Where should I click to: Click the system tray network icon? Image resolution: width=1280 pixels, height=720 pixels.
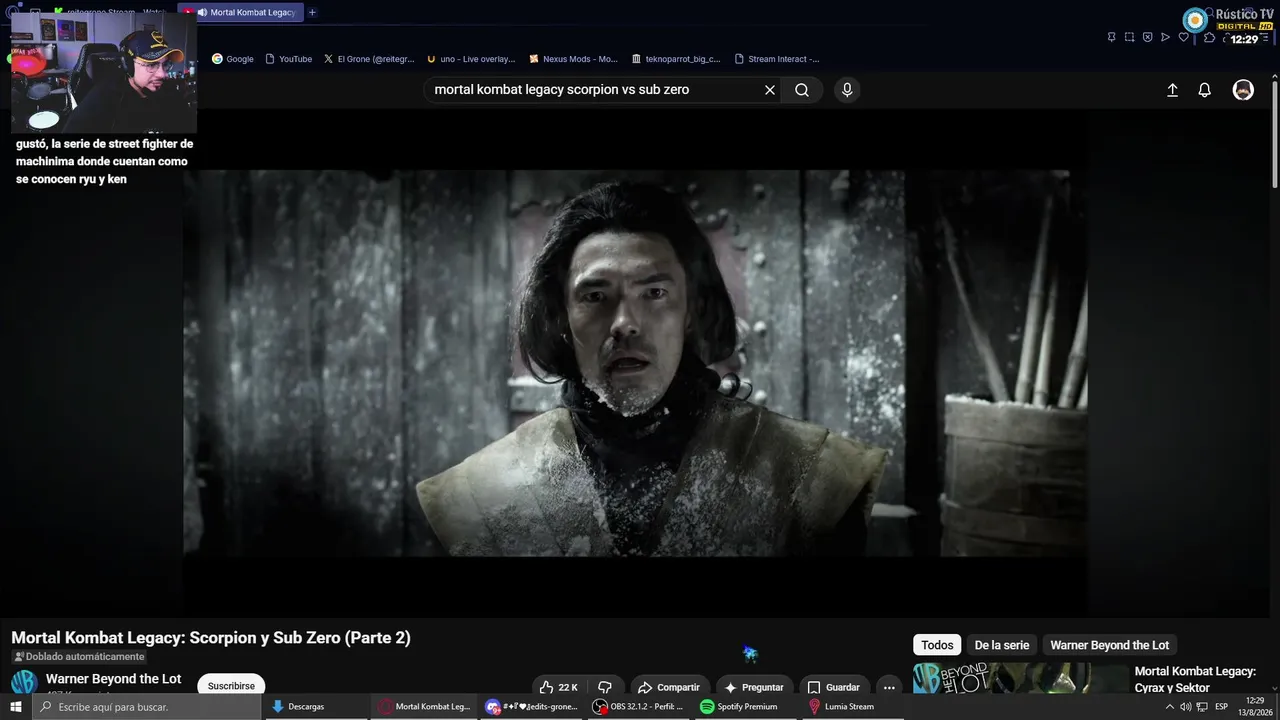[1201, 707]
